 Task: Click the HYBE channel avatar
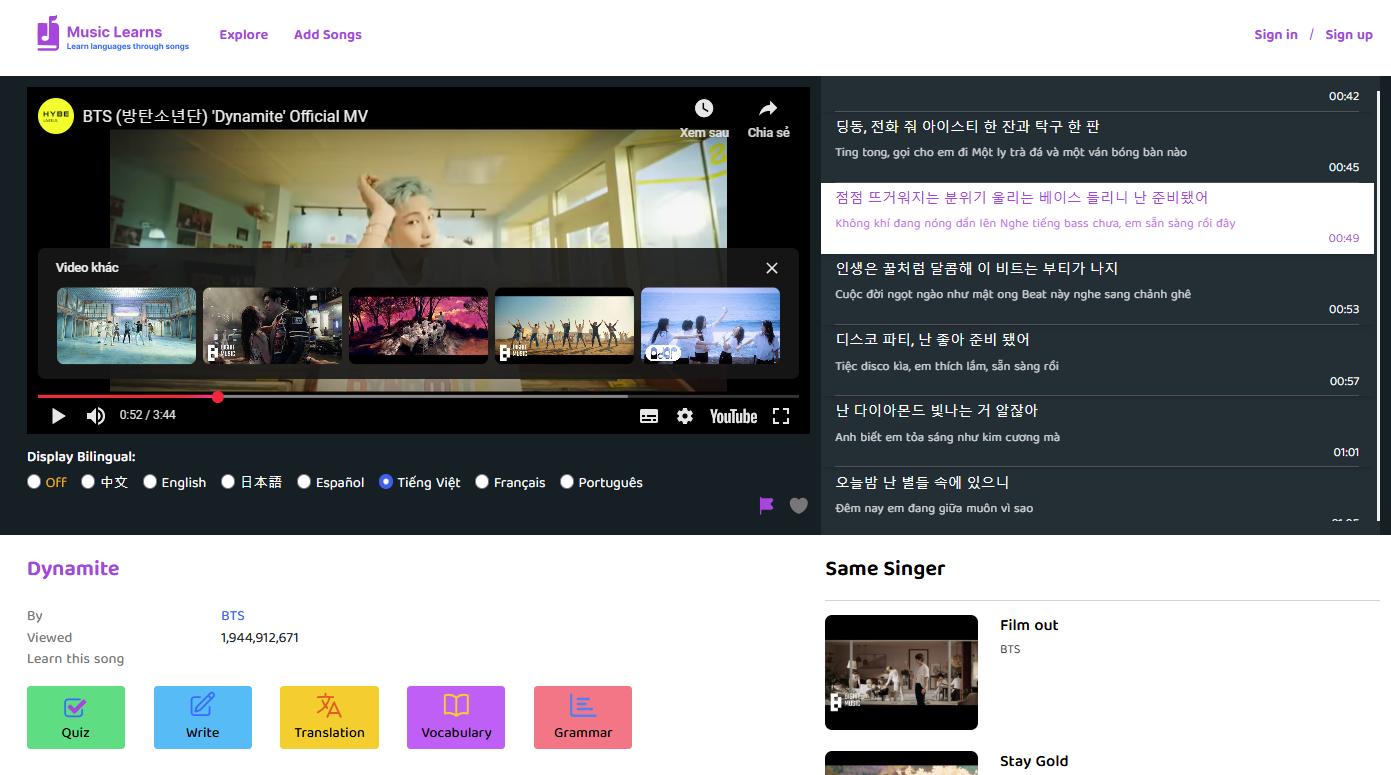coord(56,116)
